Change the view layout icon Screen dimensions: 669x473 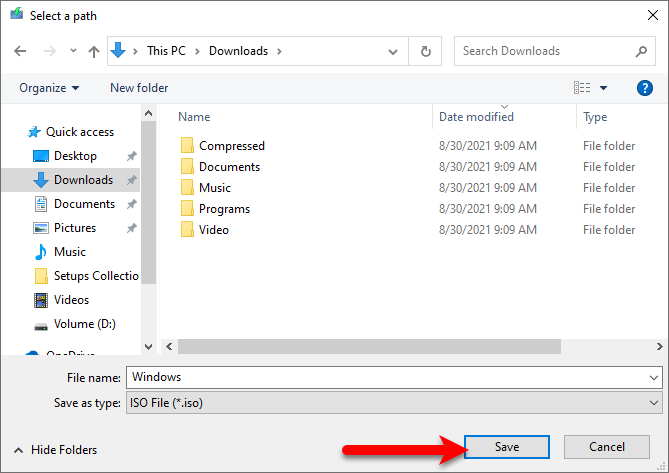582,87
